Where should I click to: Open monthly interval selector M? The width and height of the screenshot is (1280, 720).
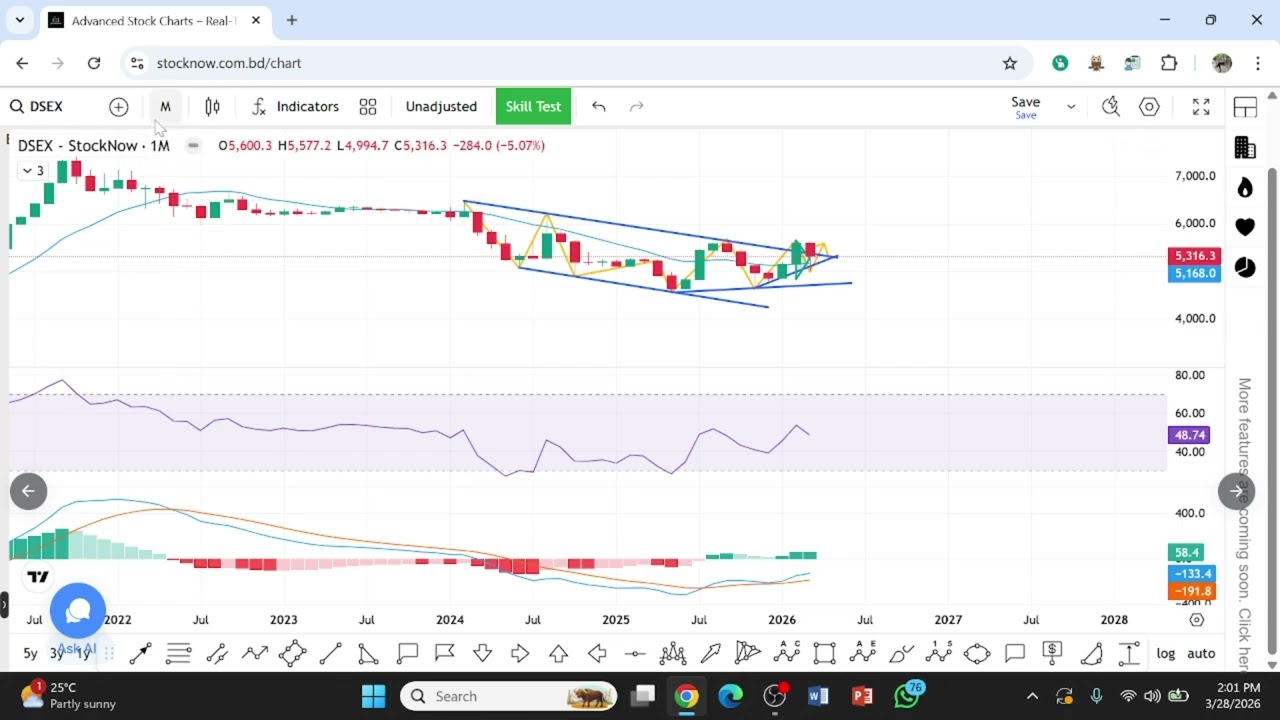pyautogui.click(x=165, y=106)
